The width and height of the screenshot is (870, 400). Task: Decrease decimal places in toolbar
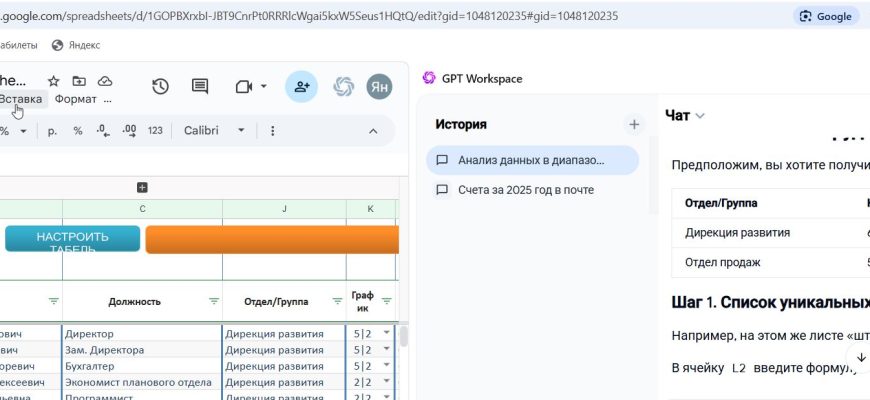click(x=103, y=130)
